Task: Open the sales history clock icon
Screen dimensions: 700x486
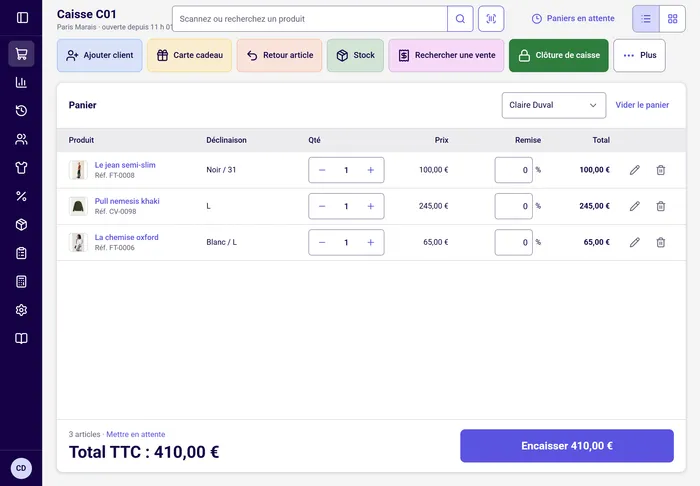Action: coord(21,111)
